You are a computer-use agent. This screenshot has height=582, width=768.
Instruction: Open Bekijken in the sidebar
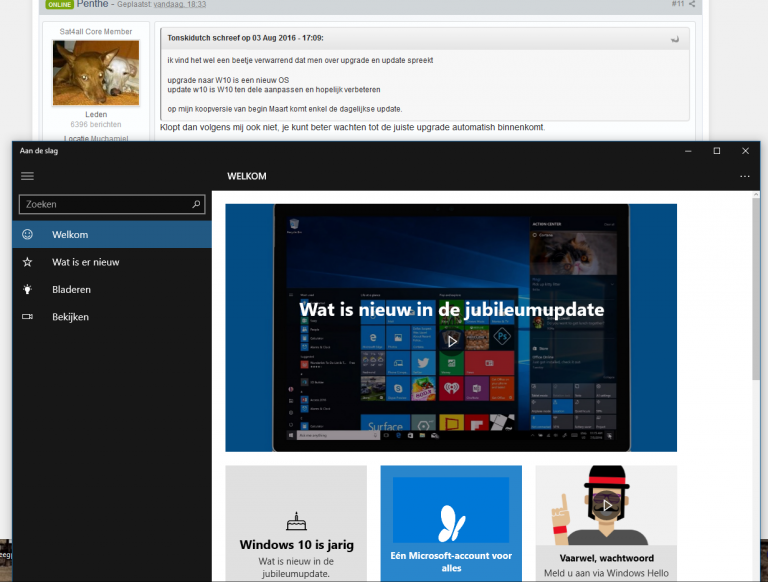point(70,317)
